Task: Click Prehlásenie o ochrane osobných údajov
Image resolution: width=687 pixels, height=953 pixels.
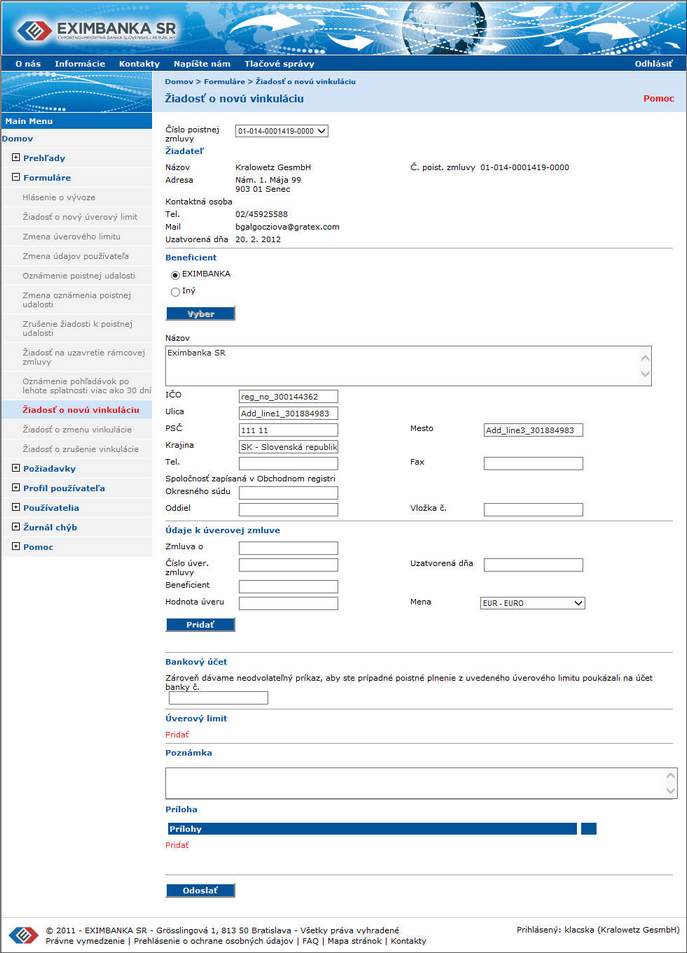Action: click(x=213, y=941)
